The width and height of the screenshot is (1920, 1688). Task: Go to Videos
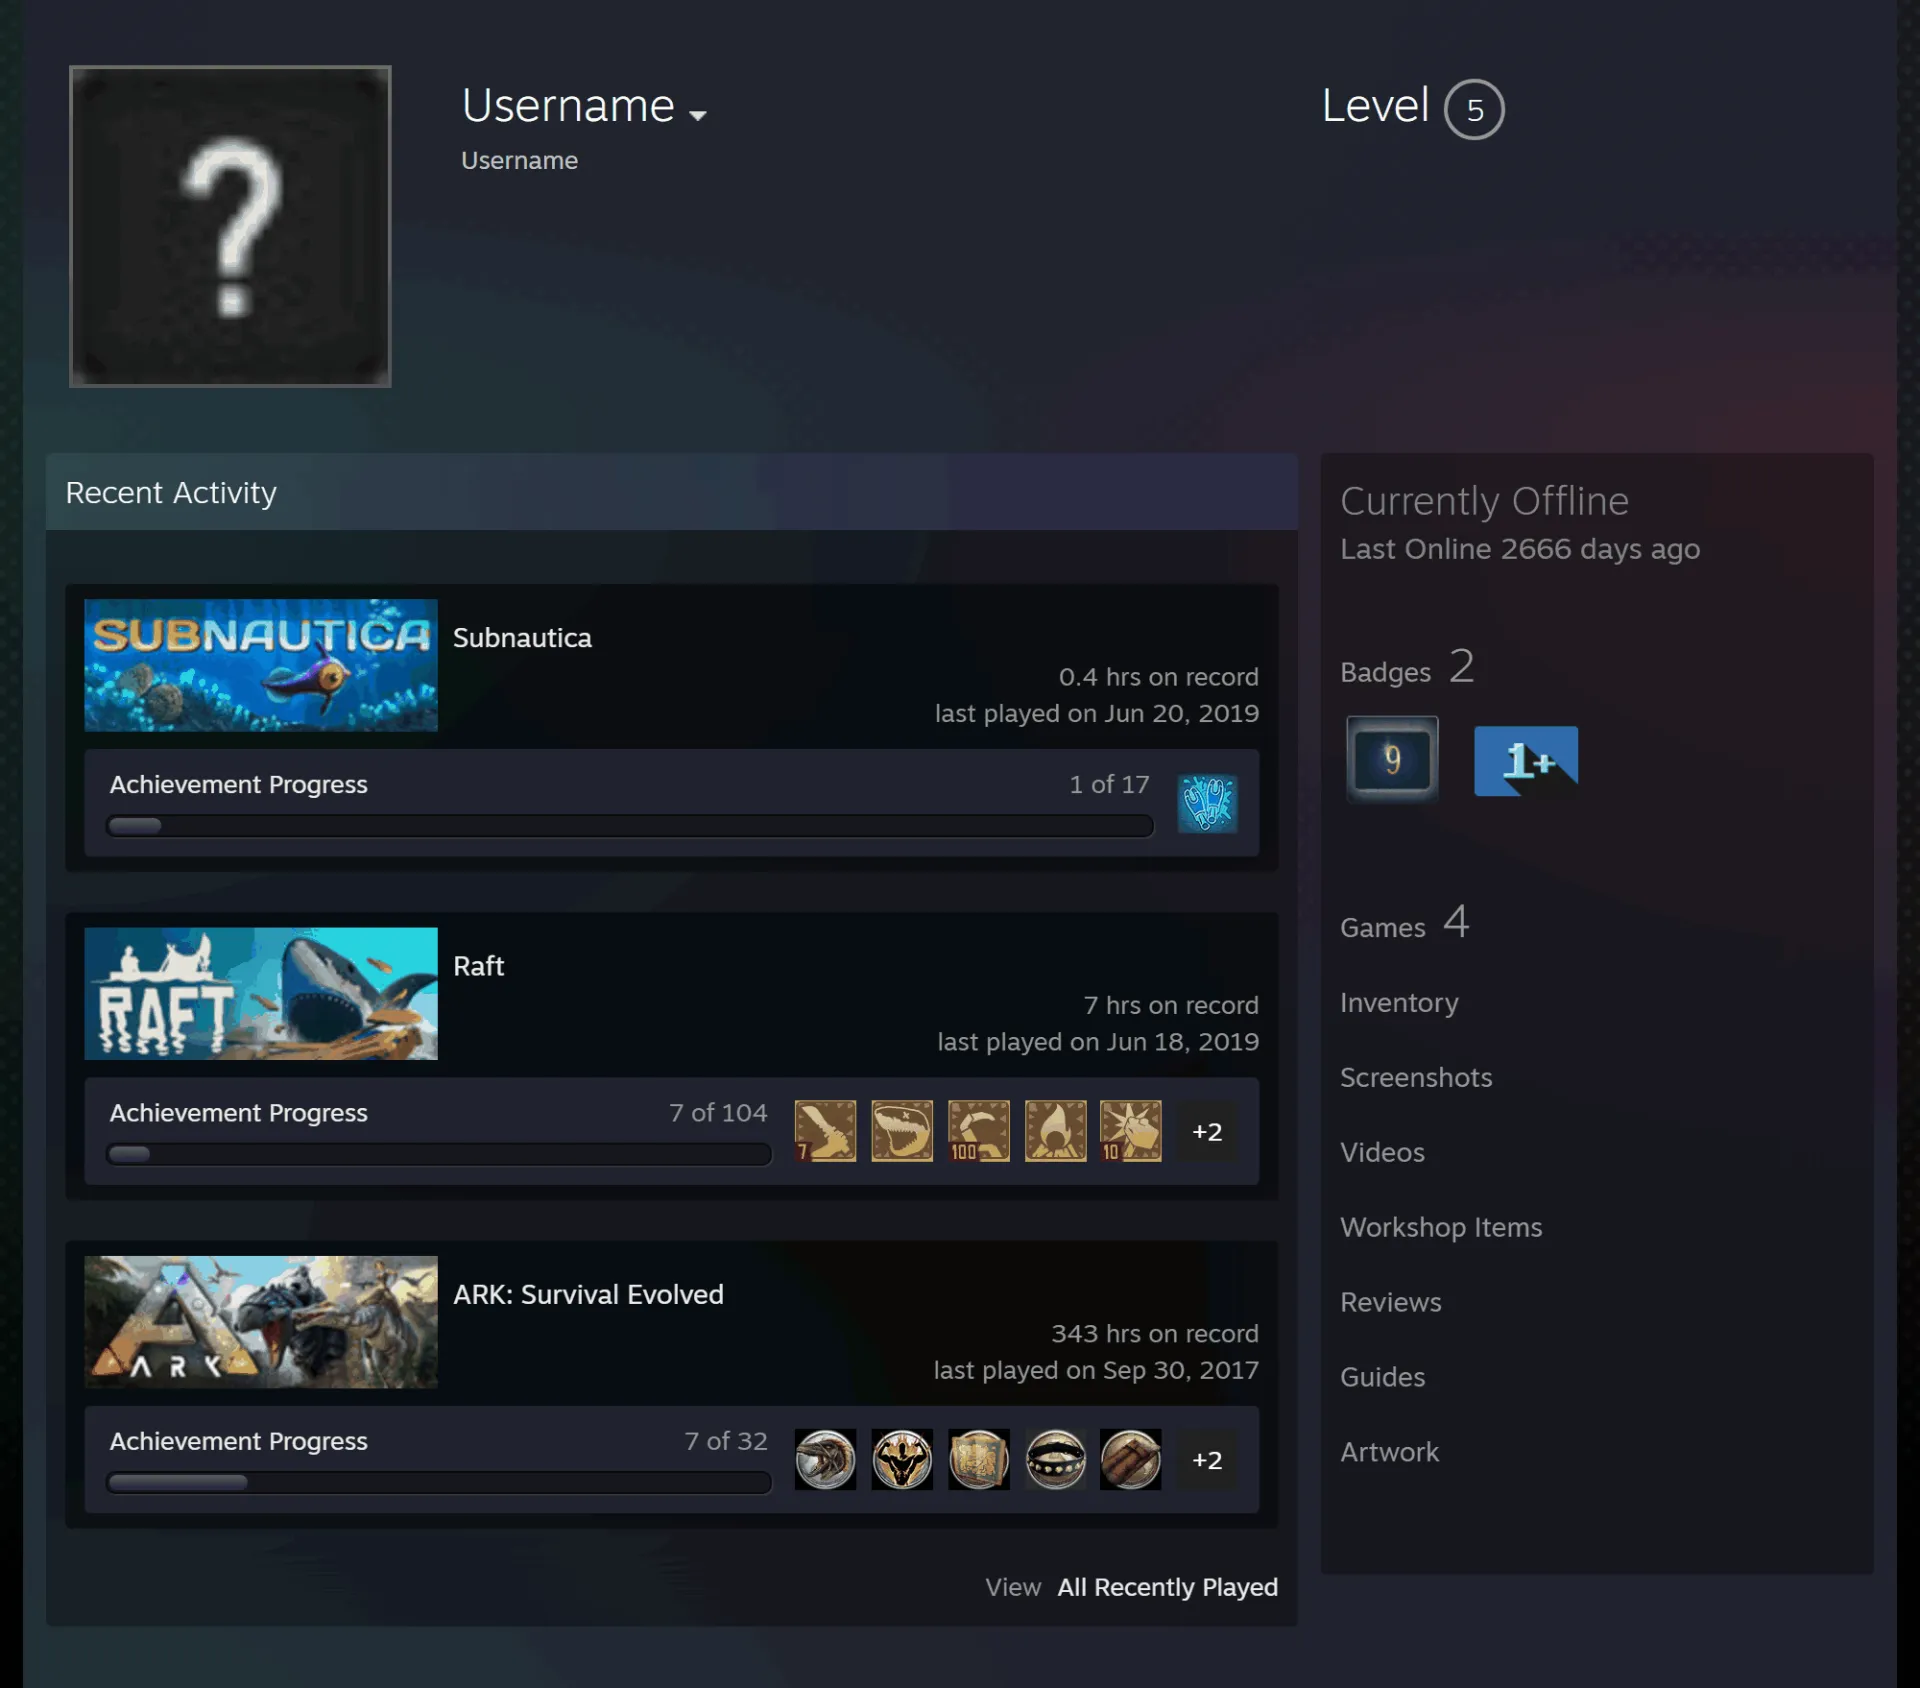(1382, 1152)
